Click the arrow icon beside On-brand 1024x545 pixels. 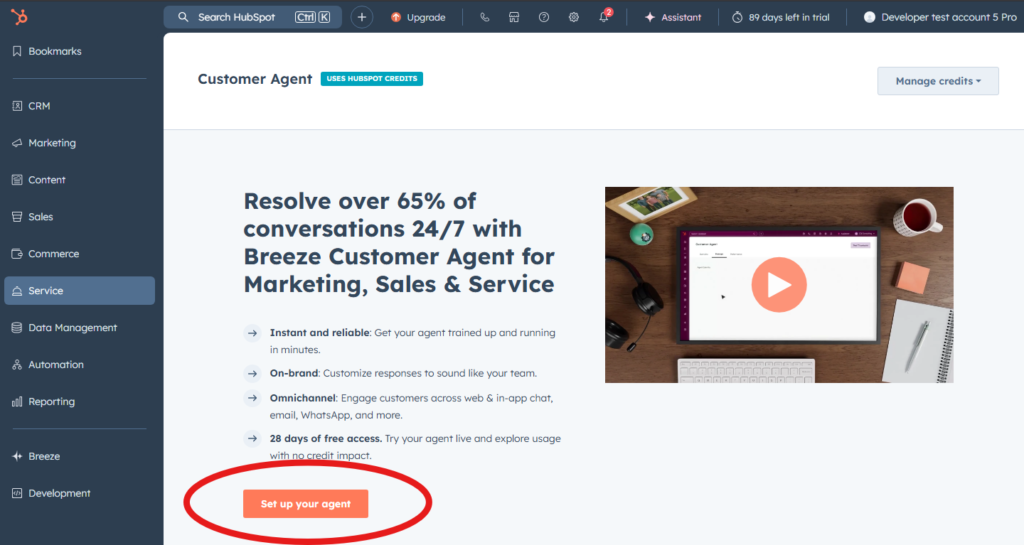[253, 373]
